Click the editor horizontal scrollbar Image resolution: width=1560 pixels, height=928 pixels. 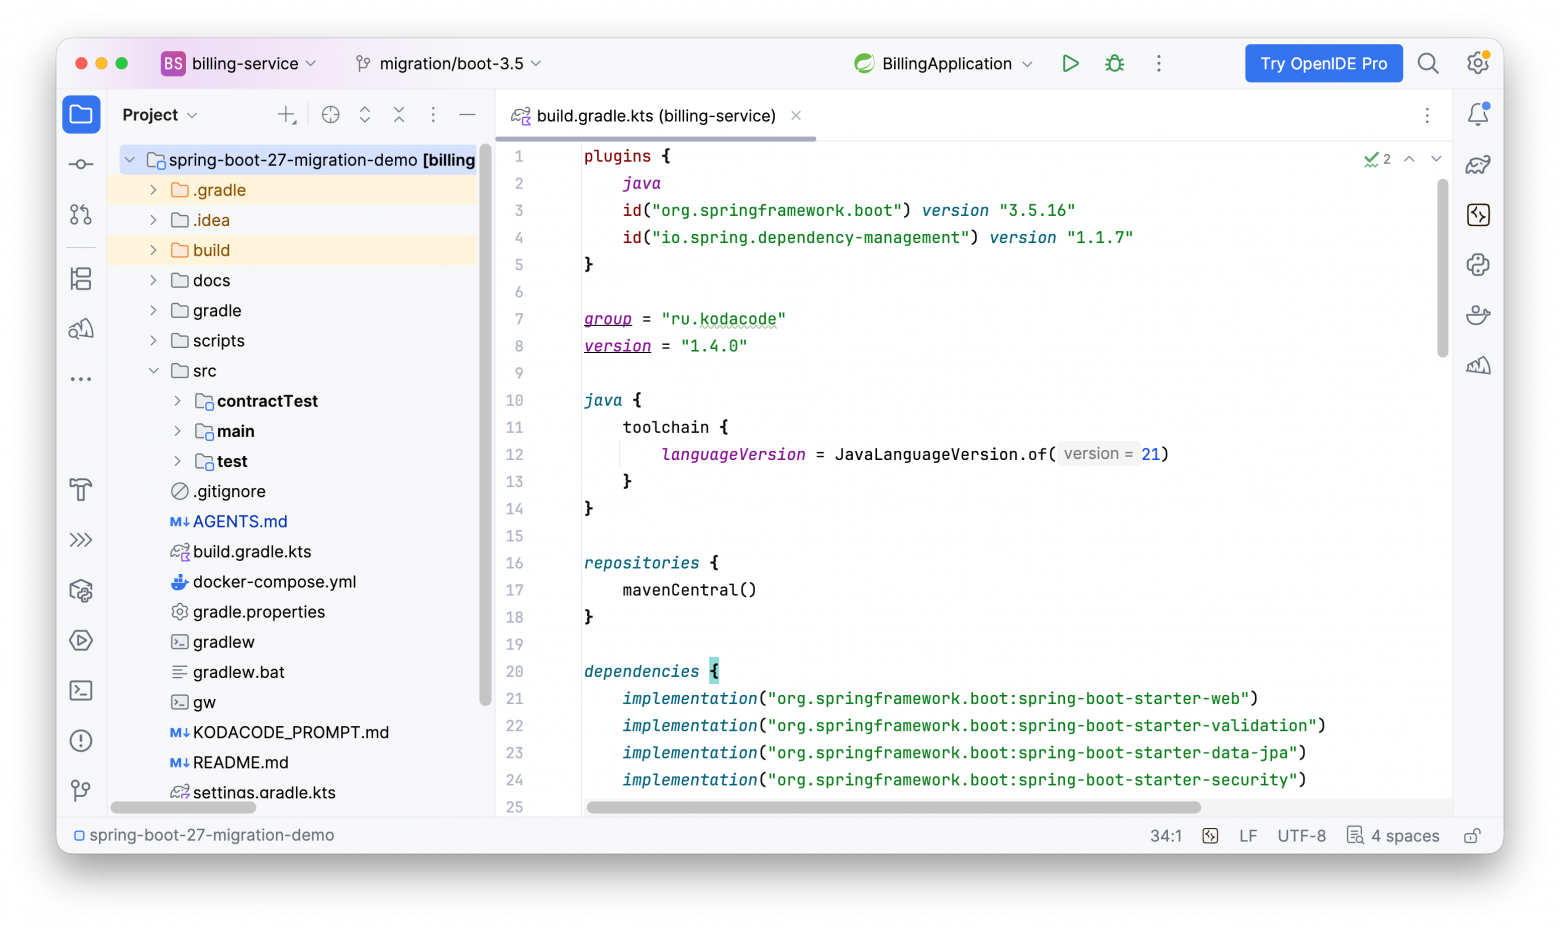click(x=893, y=807)
